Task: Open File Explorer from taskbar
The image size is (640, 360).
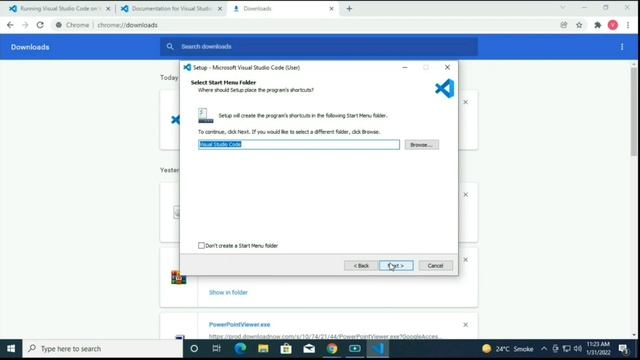Action: (x=263, y=349)
